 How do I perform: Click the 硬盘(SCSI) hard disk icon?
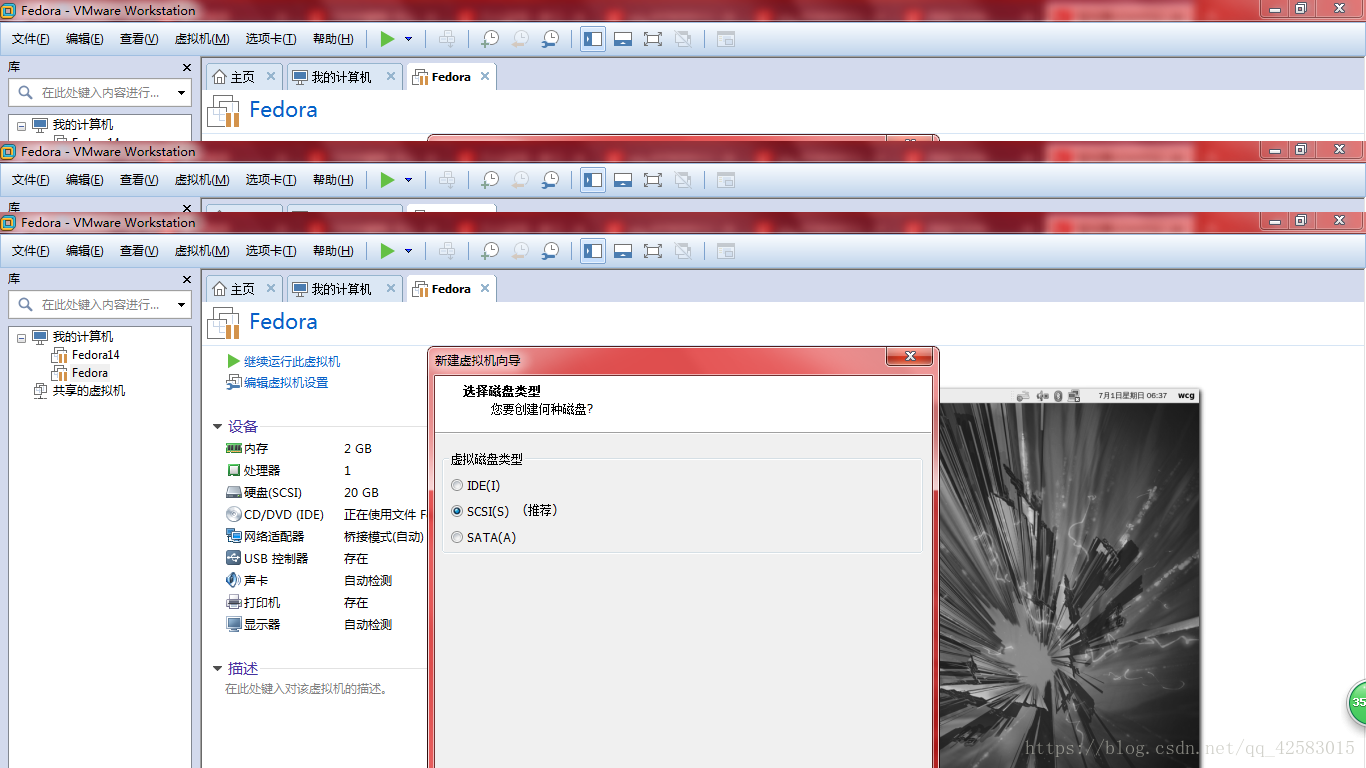(234, 493)
